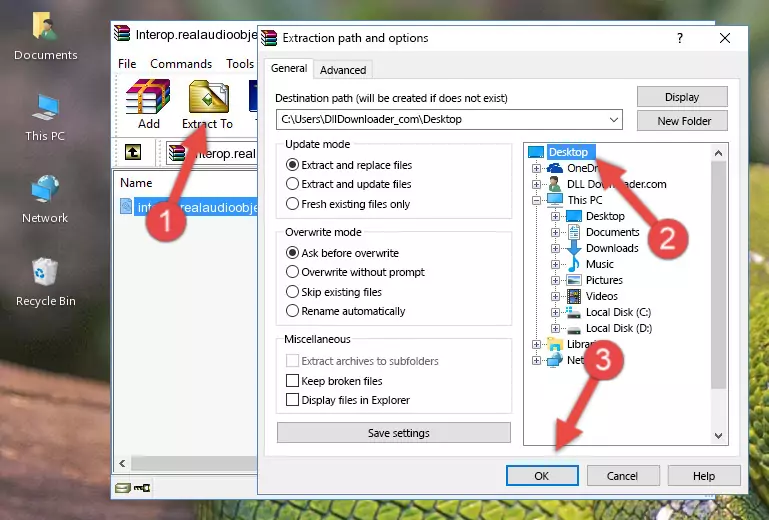Expand the Downloads tree node
Screen dimensions: 769x520
(x=555, y=248)
